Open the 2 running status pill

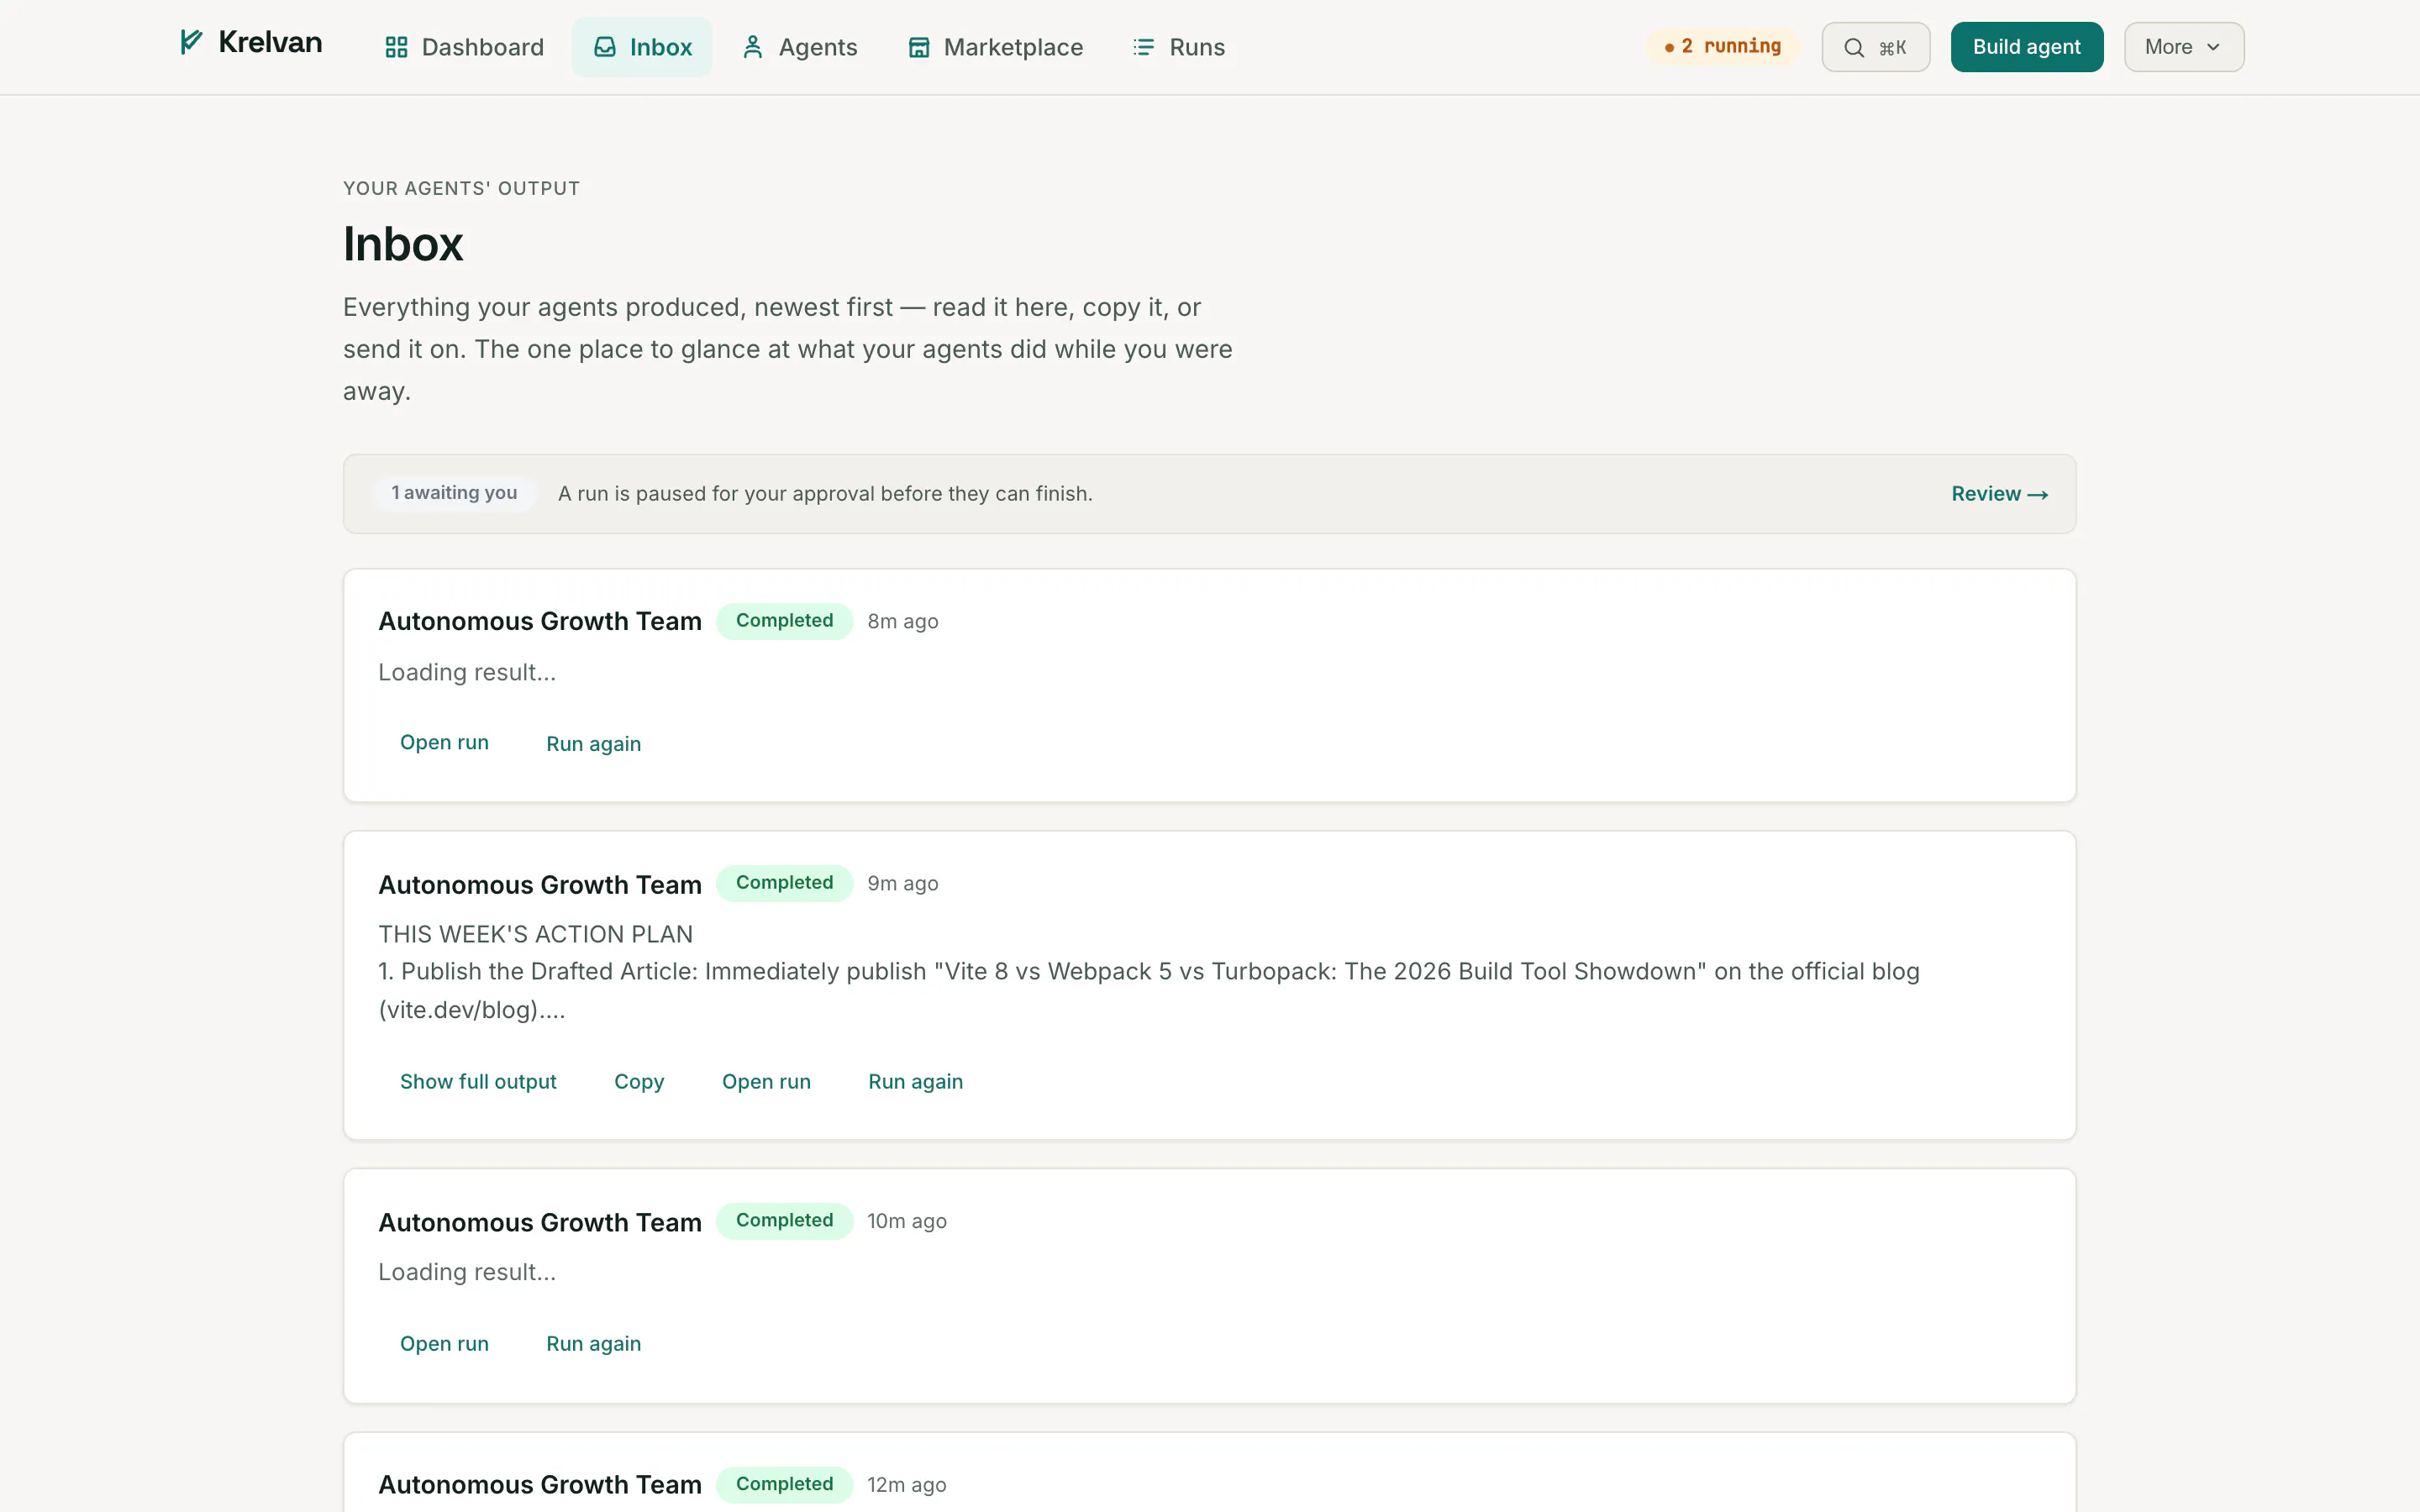point(1723,47)
